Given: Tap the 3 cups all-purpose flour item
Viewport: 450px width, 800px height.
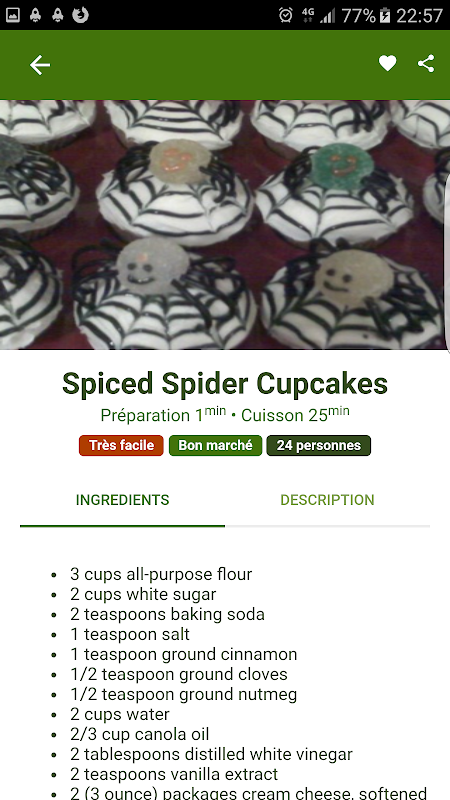Looking at the screenshot, I should click(x=161, y=574).
